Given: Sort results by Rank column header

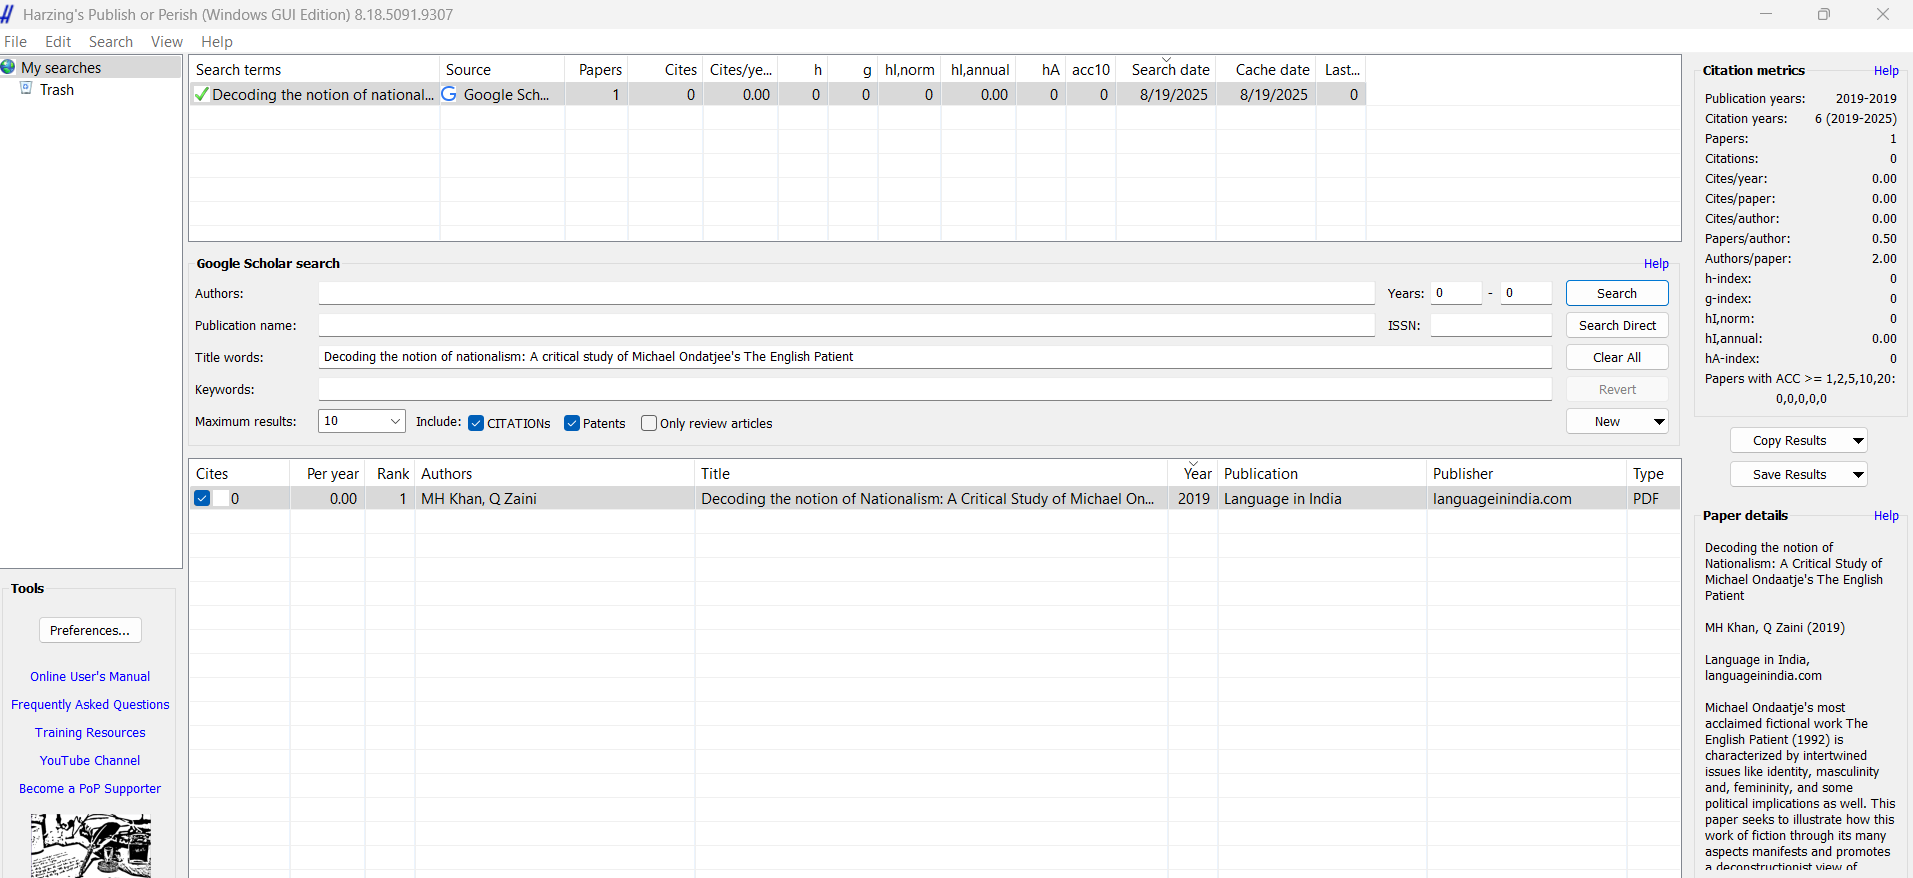Looking at the screenshot, I should [x=390, y=474].
